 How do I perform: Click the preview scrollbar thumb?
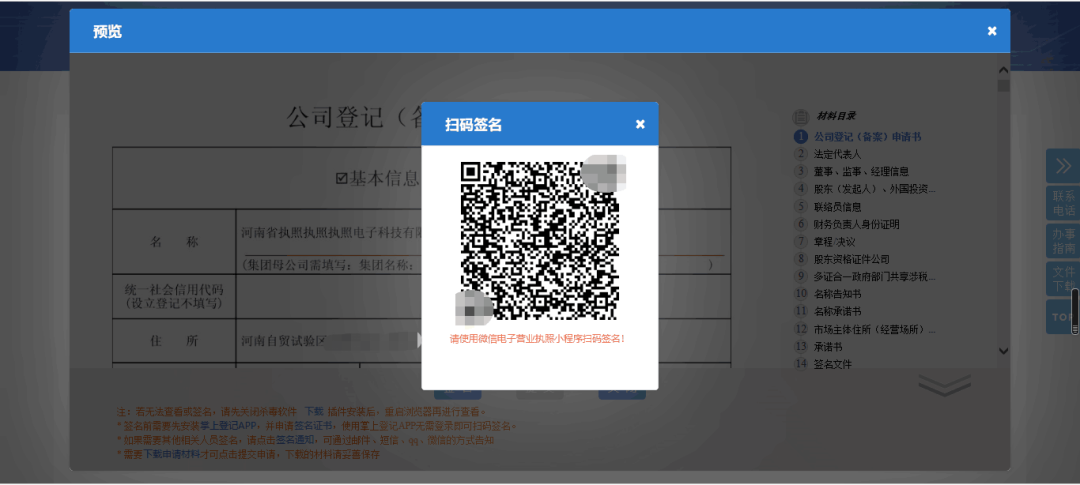1004,86
